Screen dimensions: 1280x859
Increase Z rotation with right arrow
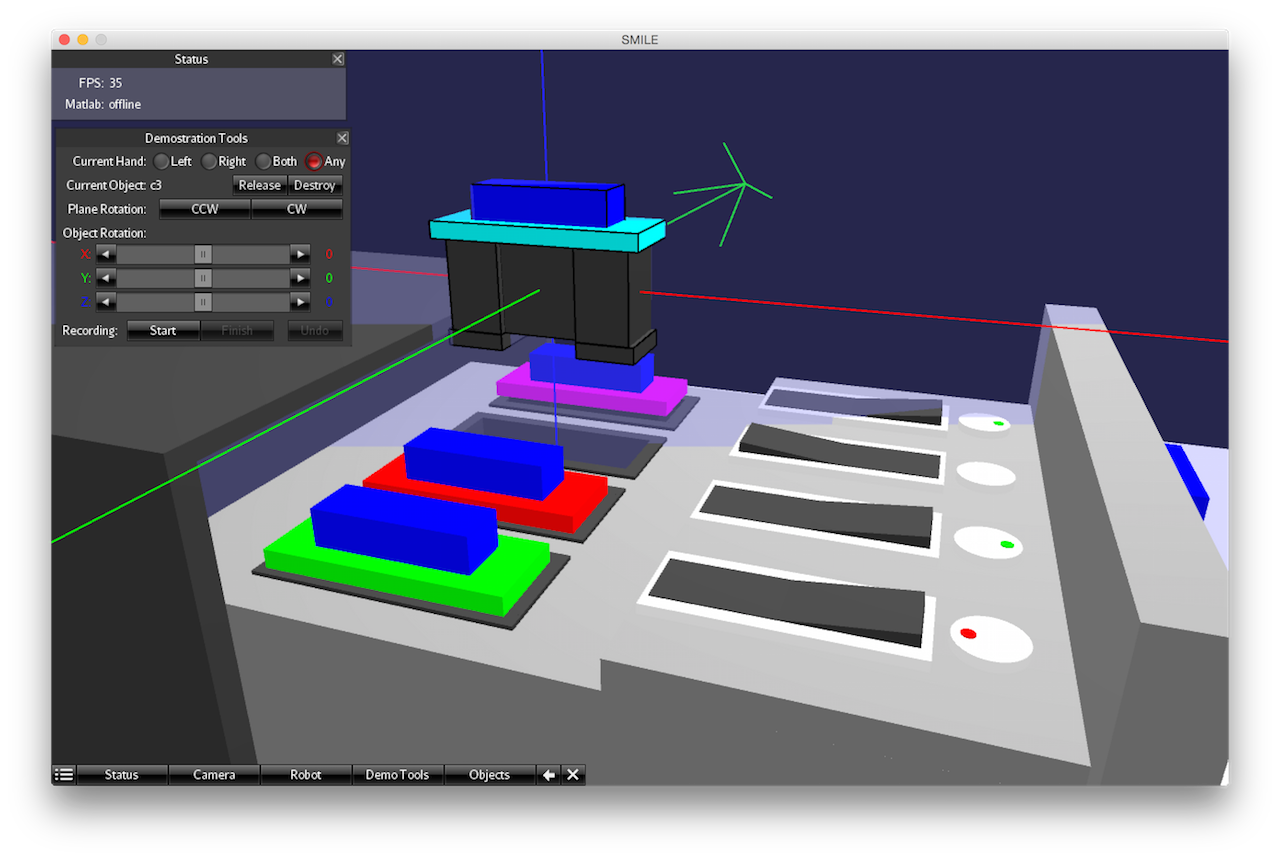tap(300, 302)
